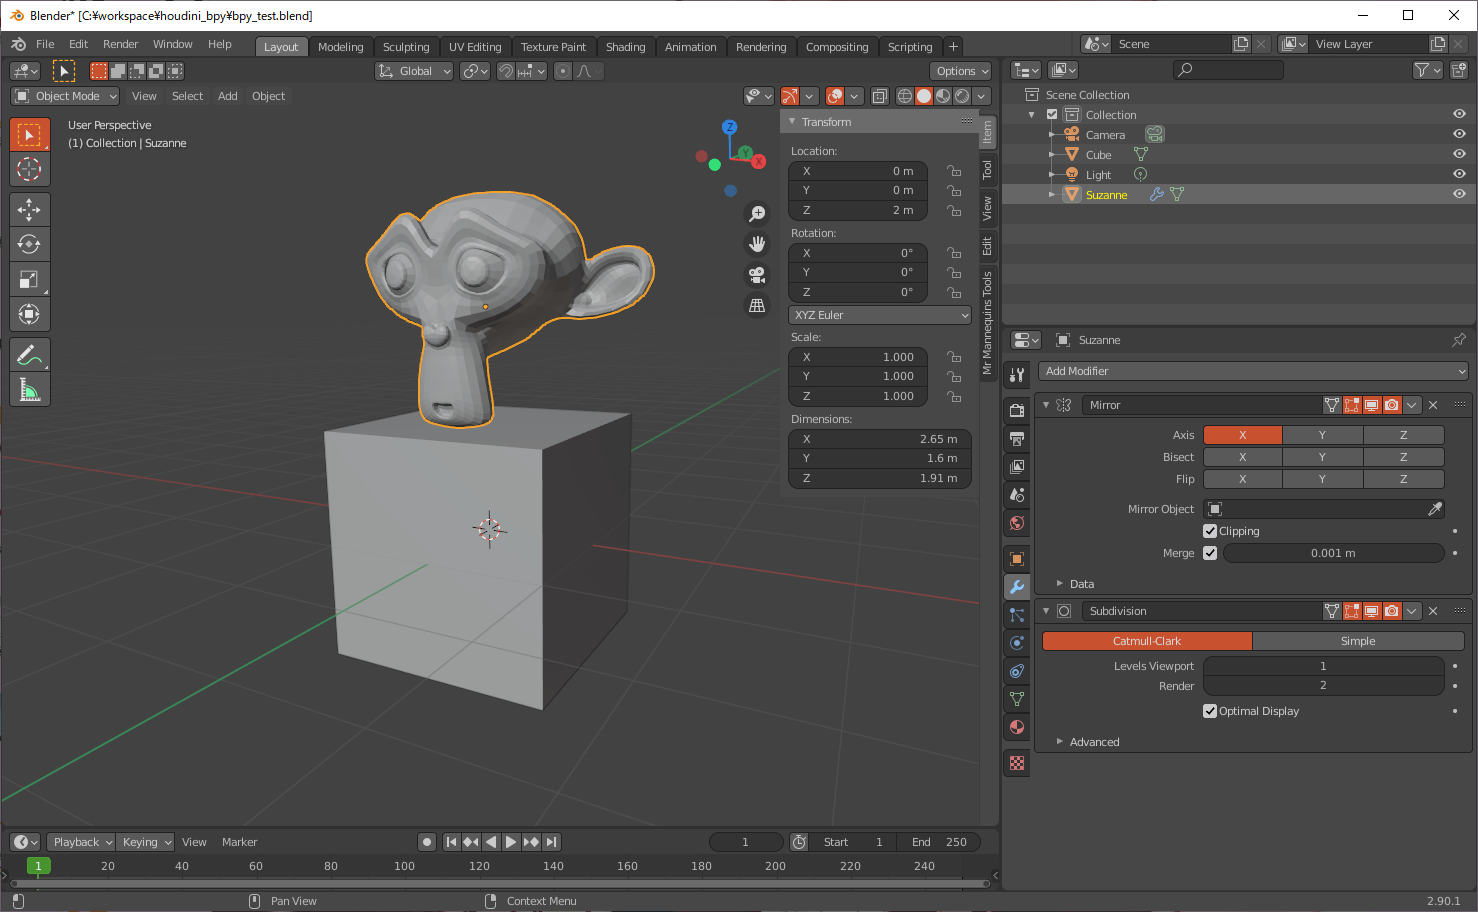Open the Output properties tab

point(1017,438)
